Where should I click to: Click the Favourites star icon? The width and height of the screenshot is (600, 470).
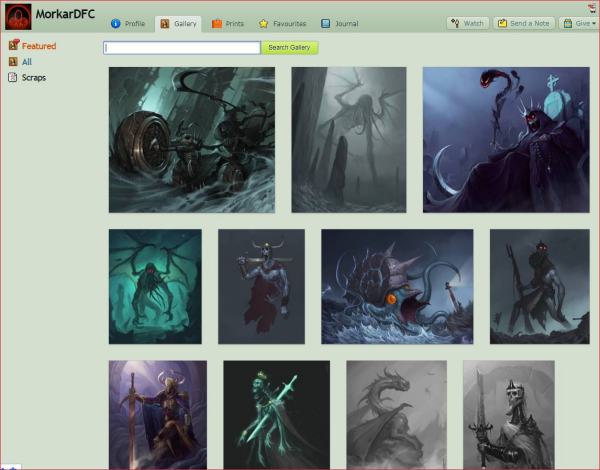263,23
